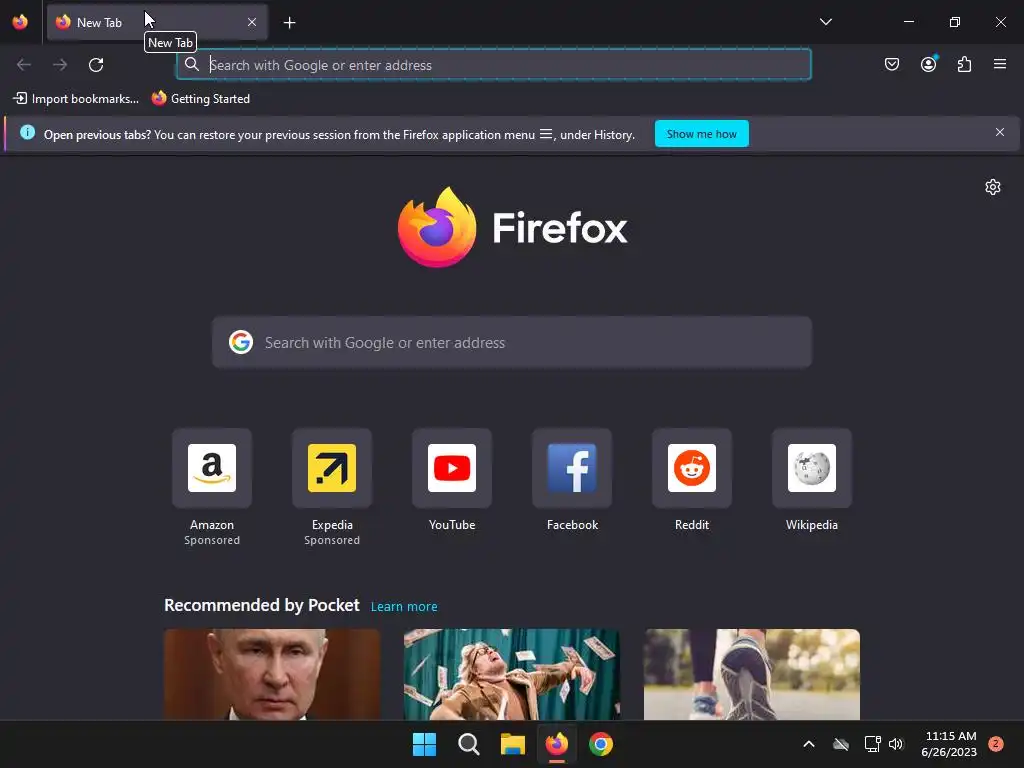Expand the list all tabs chevron
Image resolution: width=1024 pixels, height=768 pixels.
pos(825,22)
